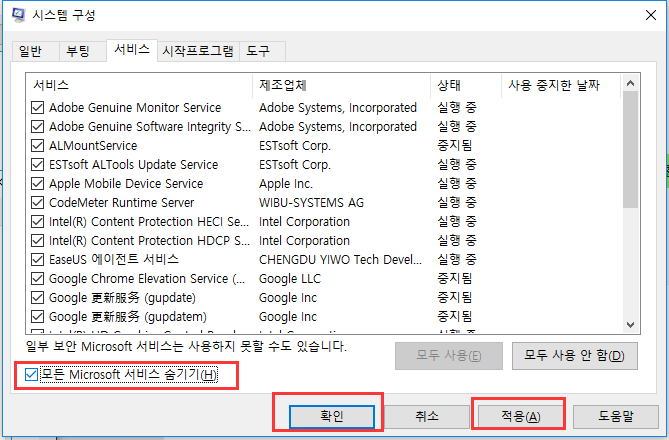Sort by 서비스 column header
The width and height of the screenshot is (669, 440).
[139, 85]
